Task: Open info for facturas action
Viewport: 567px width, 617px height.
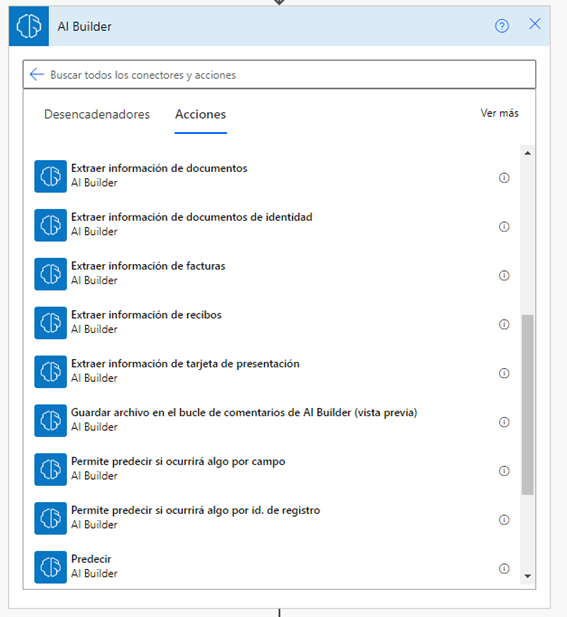Action: [504, 275]
